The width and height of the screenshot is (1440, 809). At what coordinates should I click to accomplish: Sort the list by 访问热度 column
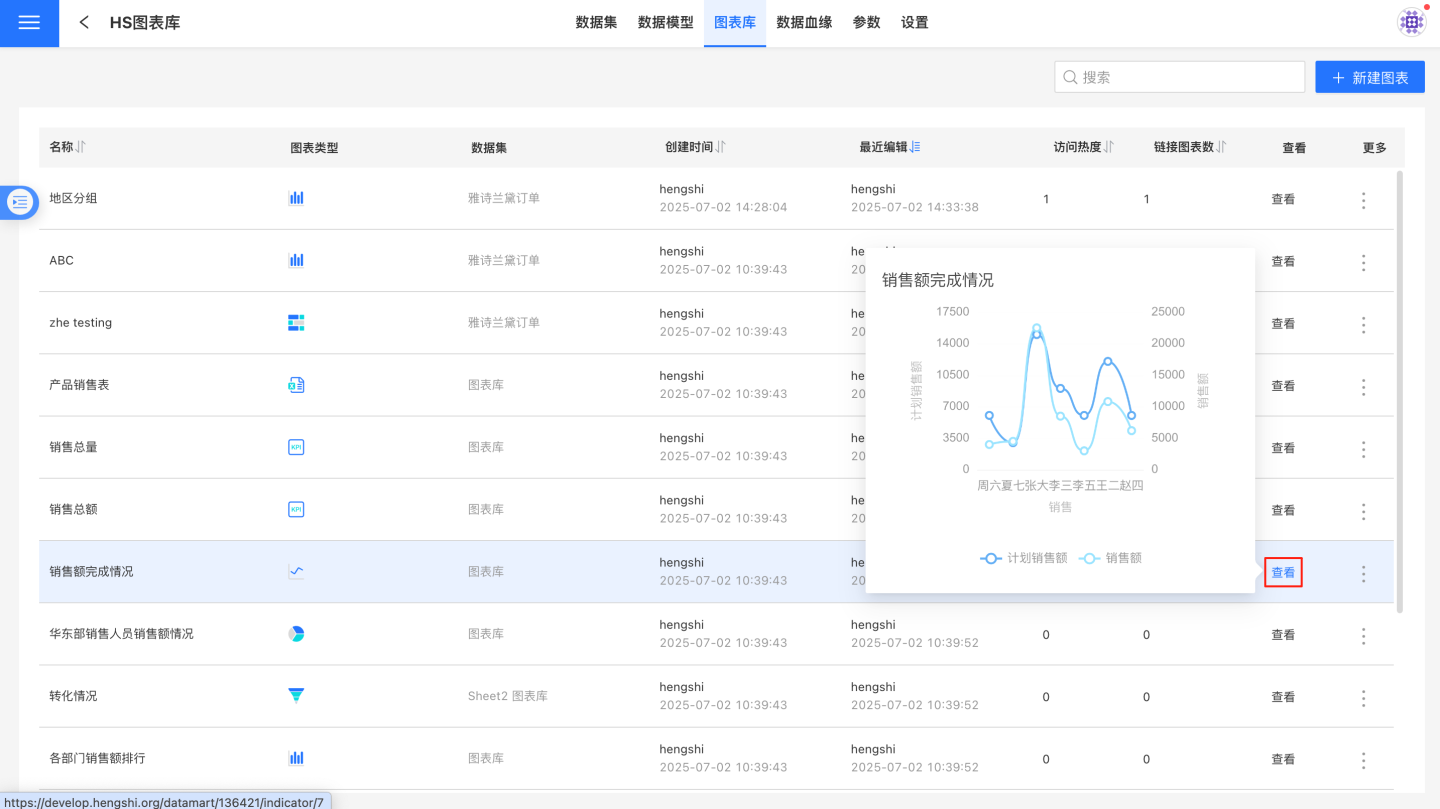(1108, 147)
